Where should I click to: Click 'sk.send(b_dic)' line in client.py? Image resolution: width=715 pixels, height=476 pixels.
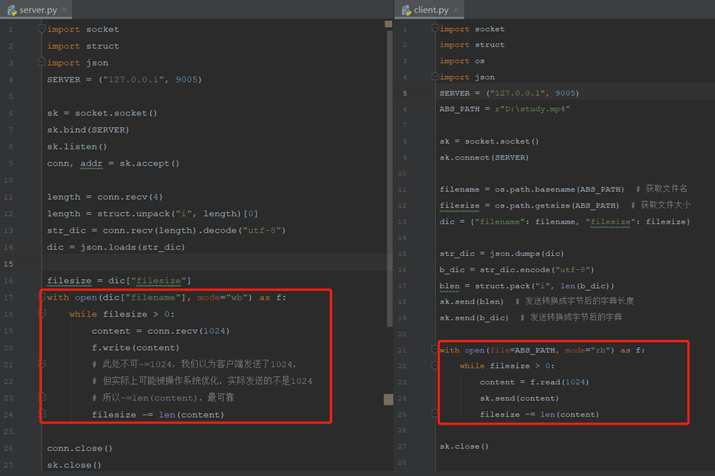[474, 318]
